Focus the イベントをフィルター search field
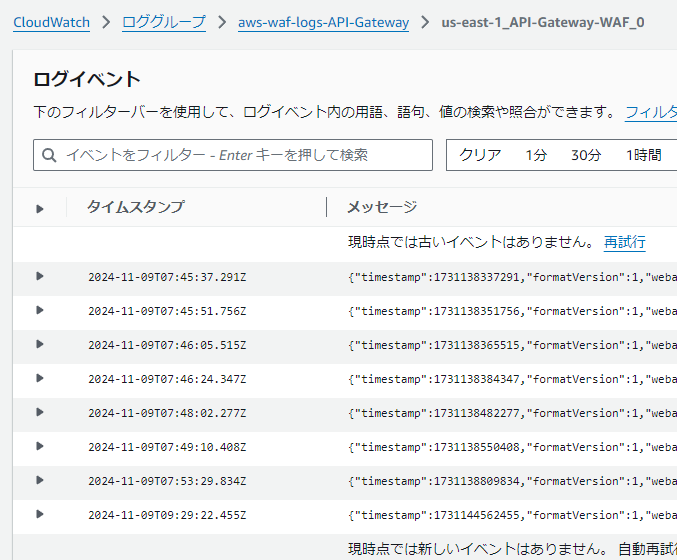The height and width of the screenshot is (560, 677). tap(233, 155)
